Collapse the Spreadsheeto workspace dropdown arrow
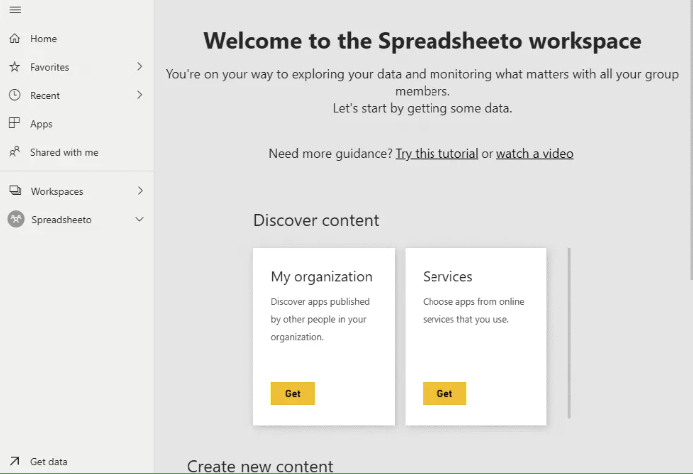 point(140,219)
